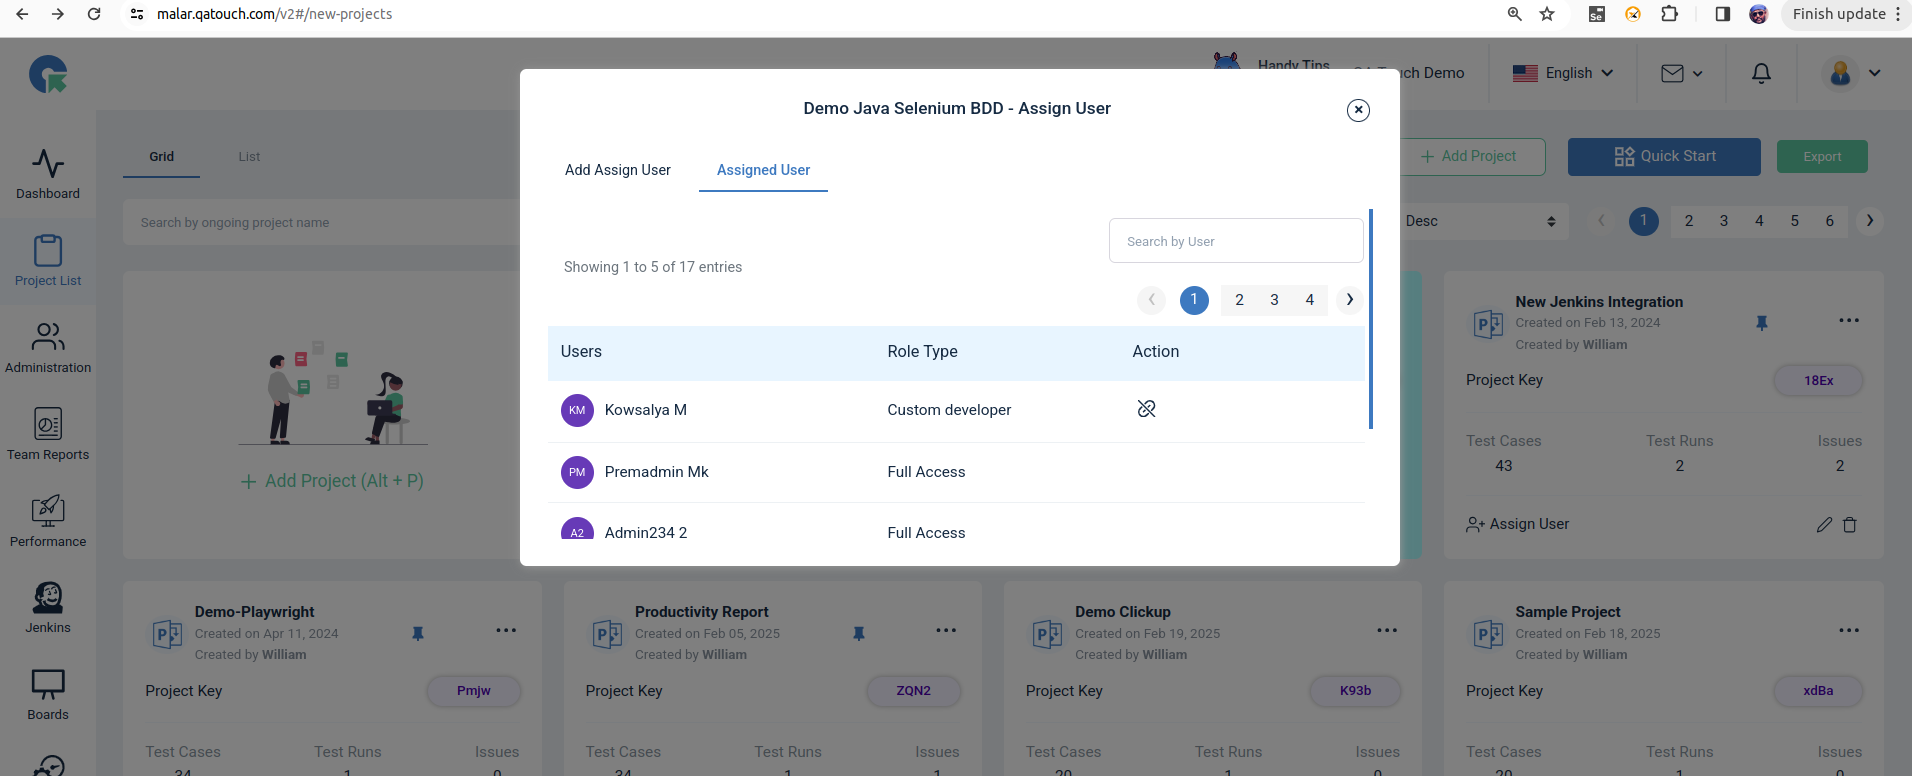Open the Dashboard sidebar item

(x=48, y=175)
